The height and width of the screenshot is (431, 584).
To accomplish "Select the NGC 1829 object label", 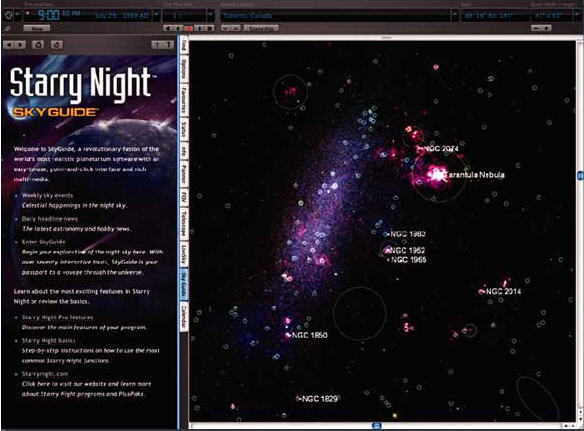I will 320,399.
